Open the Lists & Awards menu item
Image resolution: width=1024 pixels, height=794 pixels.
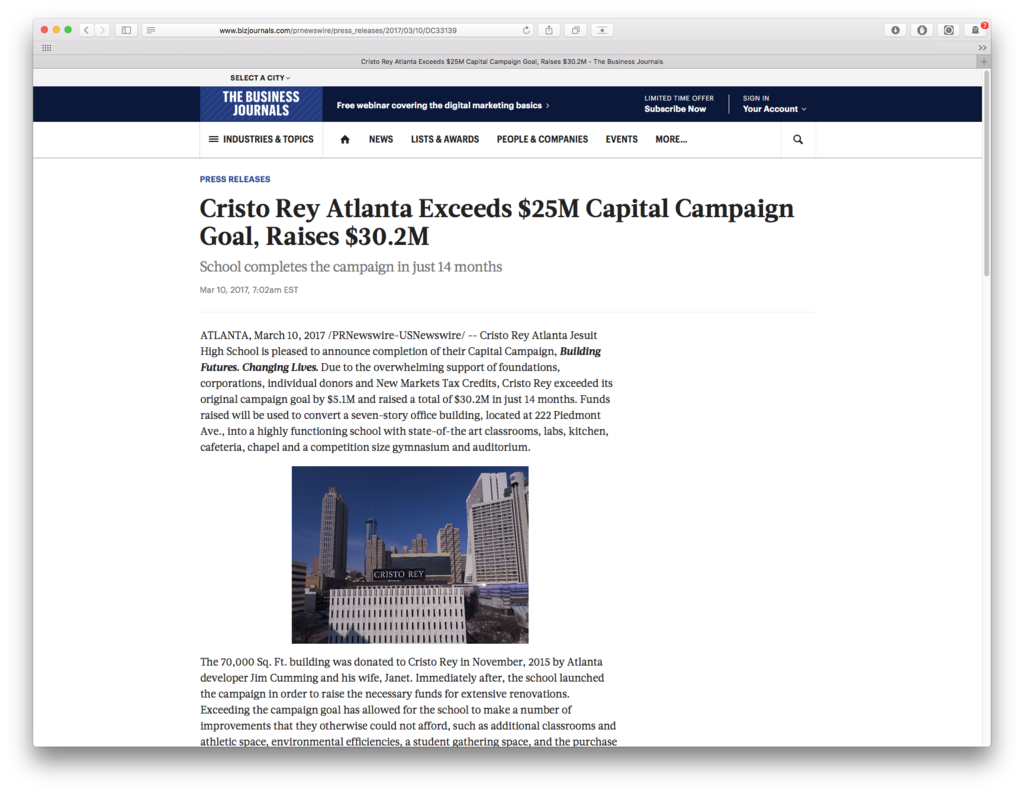[x=445, y=139]
